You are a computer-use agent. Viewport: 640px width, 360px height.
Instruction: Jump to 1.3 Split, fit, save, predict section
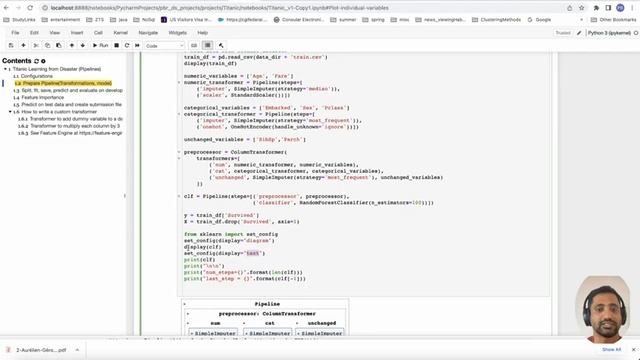coord(68,91)
